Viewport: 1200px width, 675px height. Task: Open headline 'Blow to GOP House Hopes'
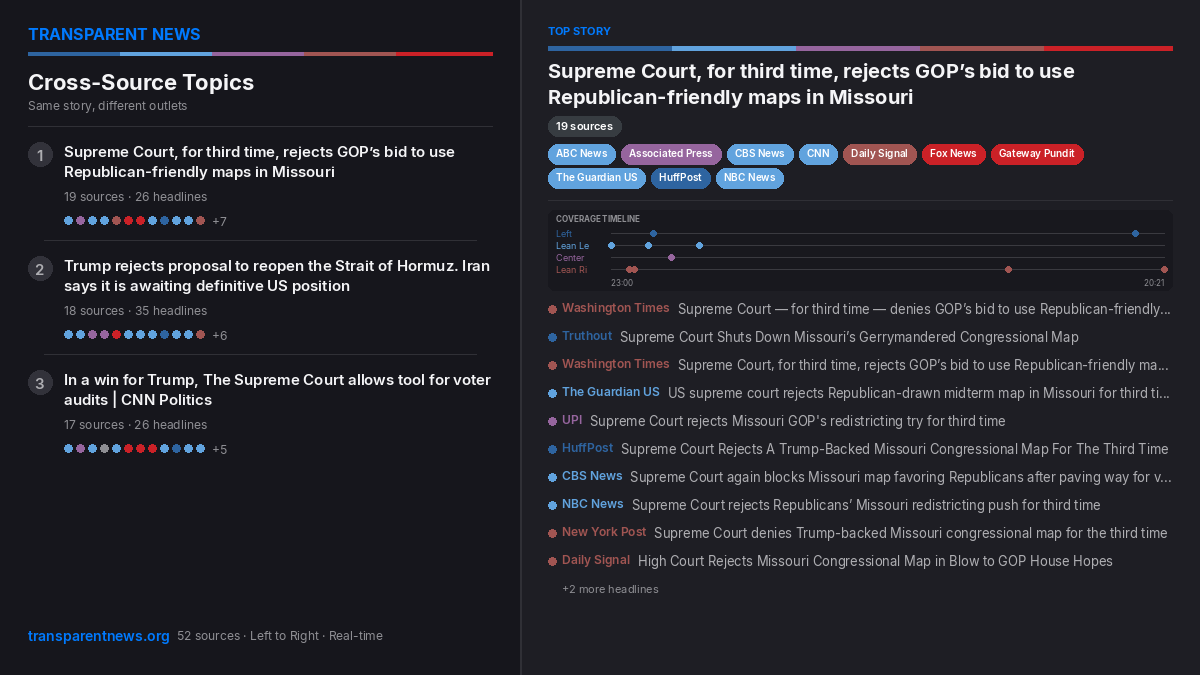pos(875,561)
